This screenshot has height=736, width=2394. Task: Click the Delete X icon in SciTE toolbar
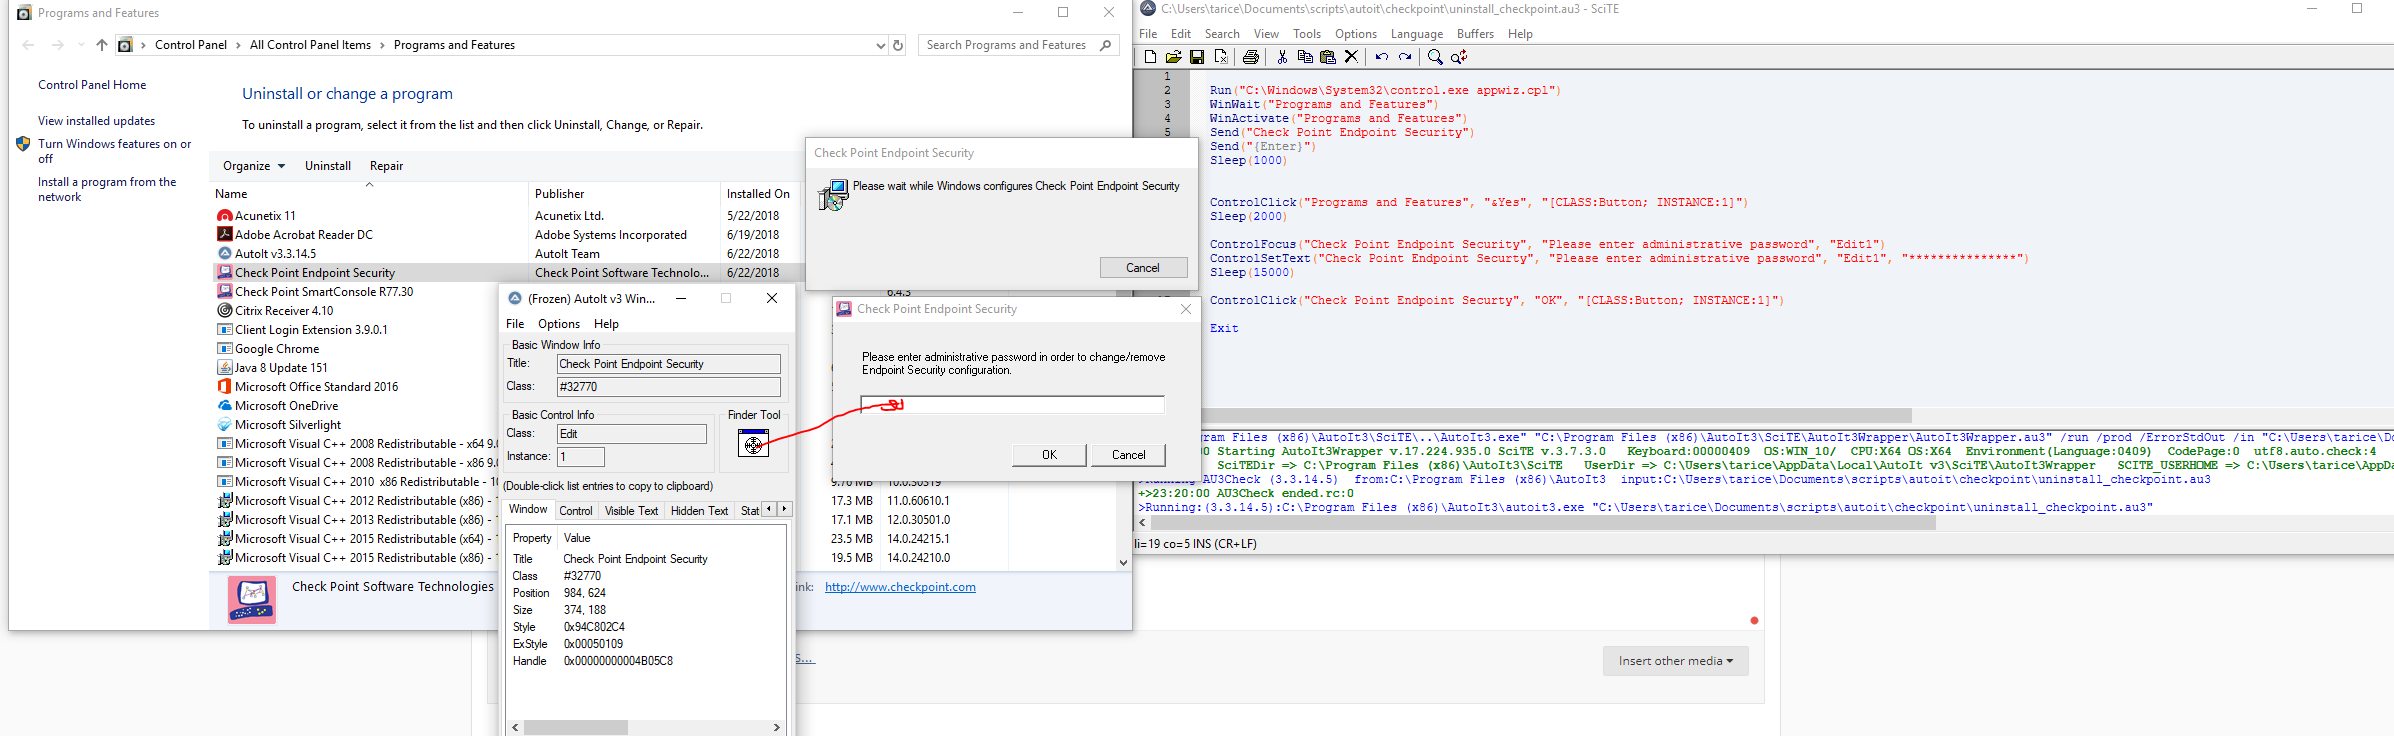(1351, 57)
